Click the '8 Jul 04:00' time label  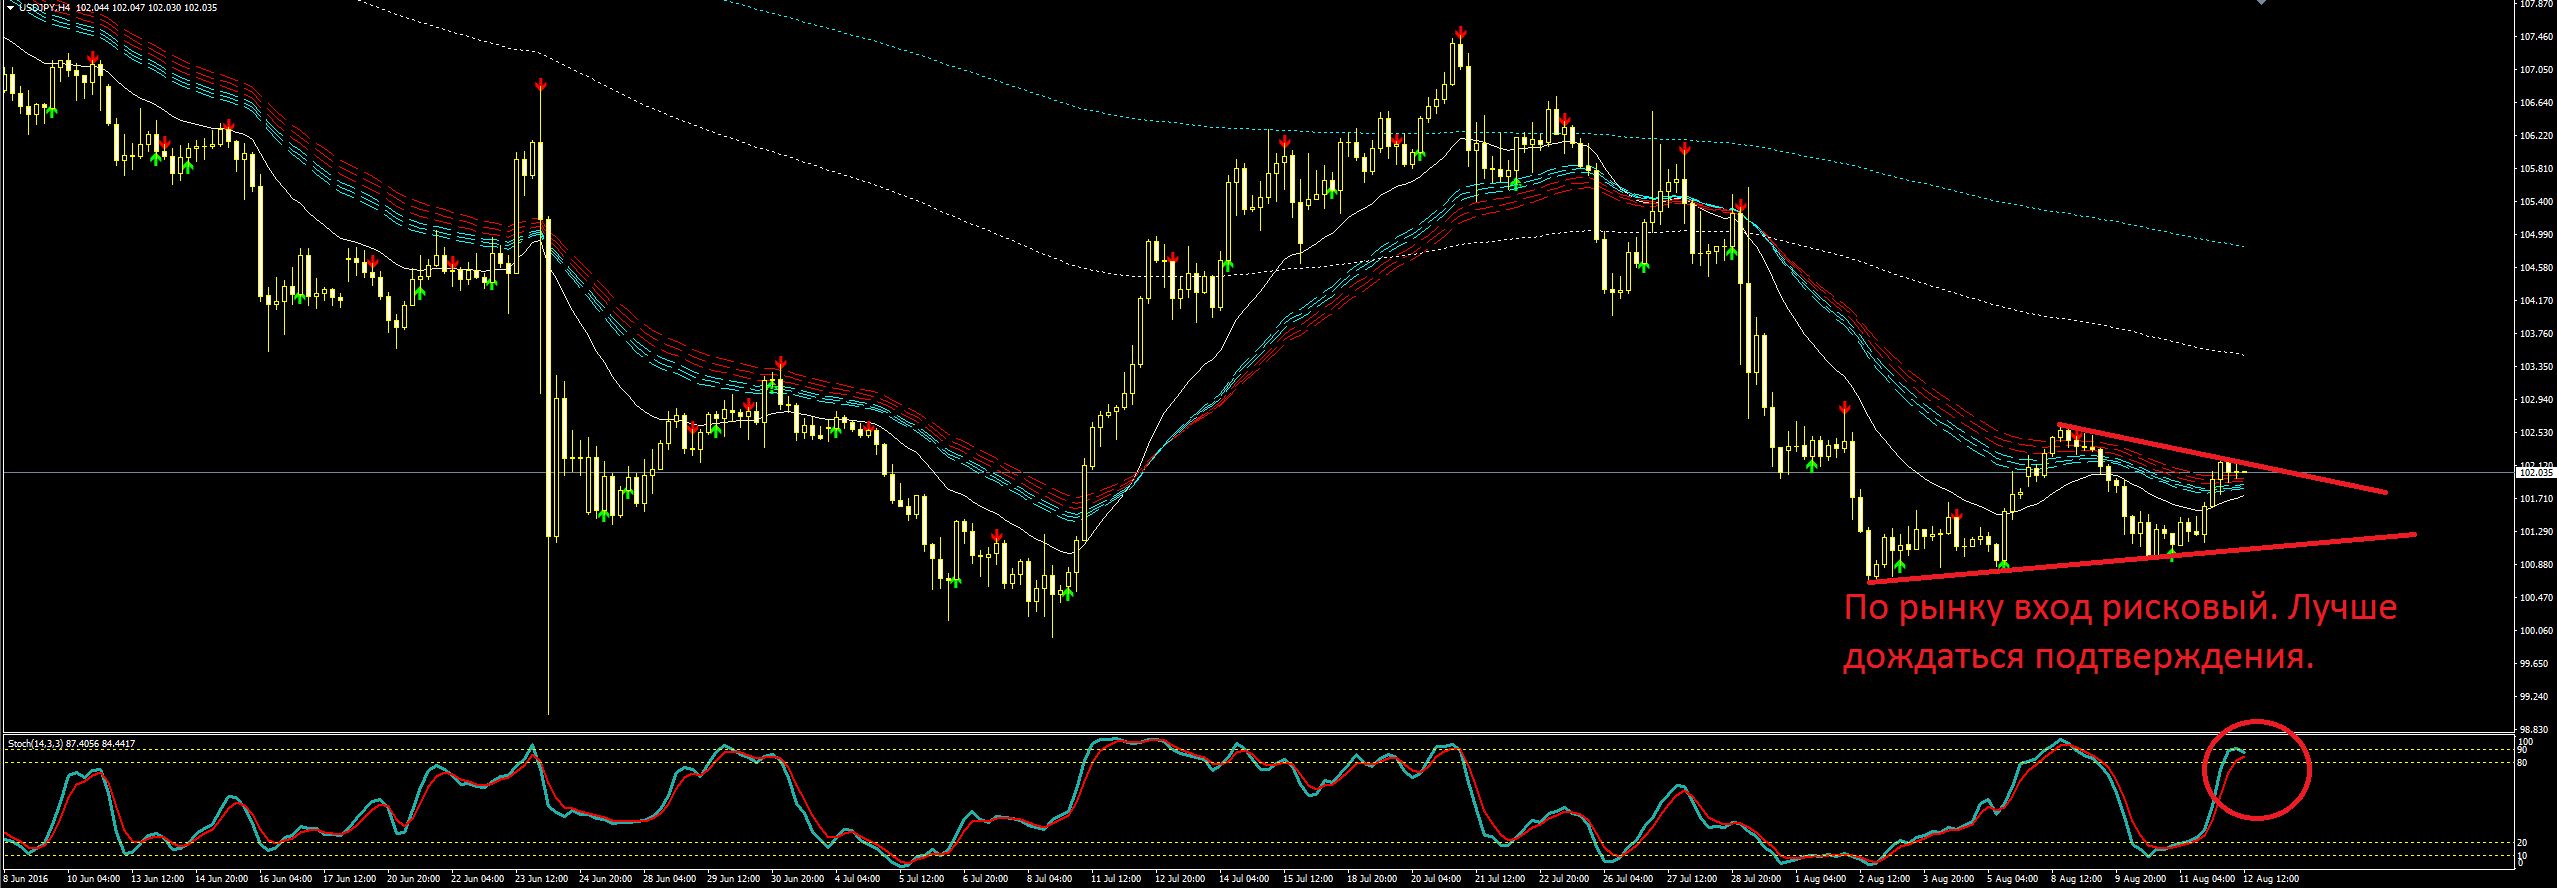tap(1051, 879)
